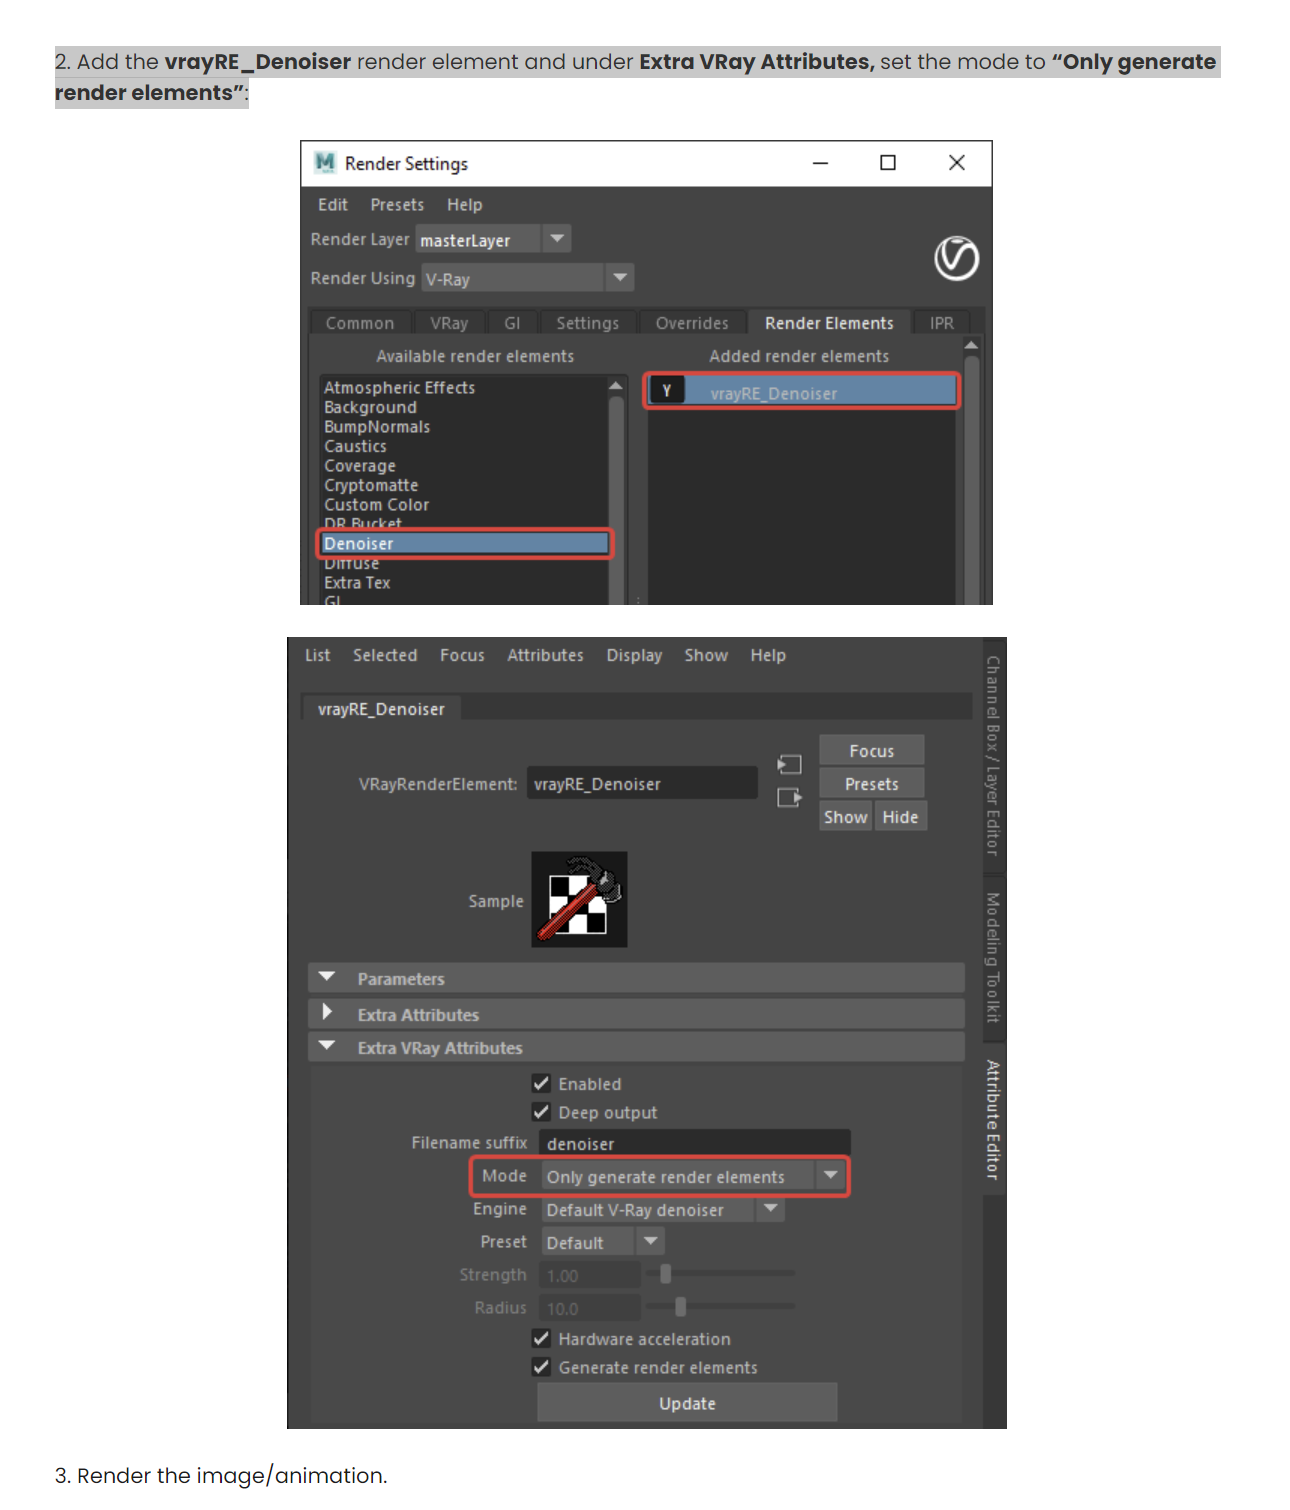Open the Help menu in Render Settings
This screenshot has width=1290, height=1510.
point(464,204)
